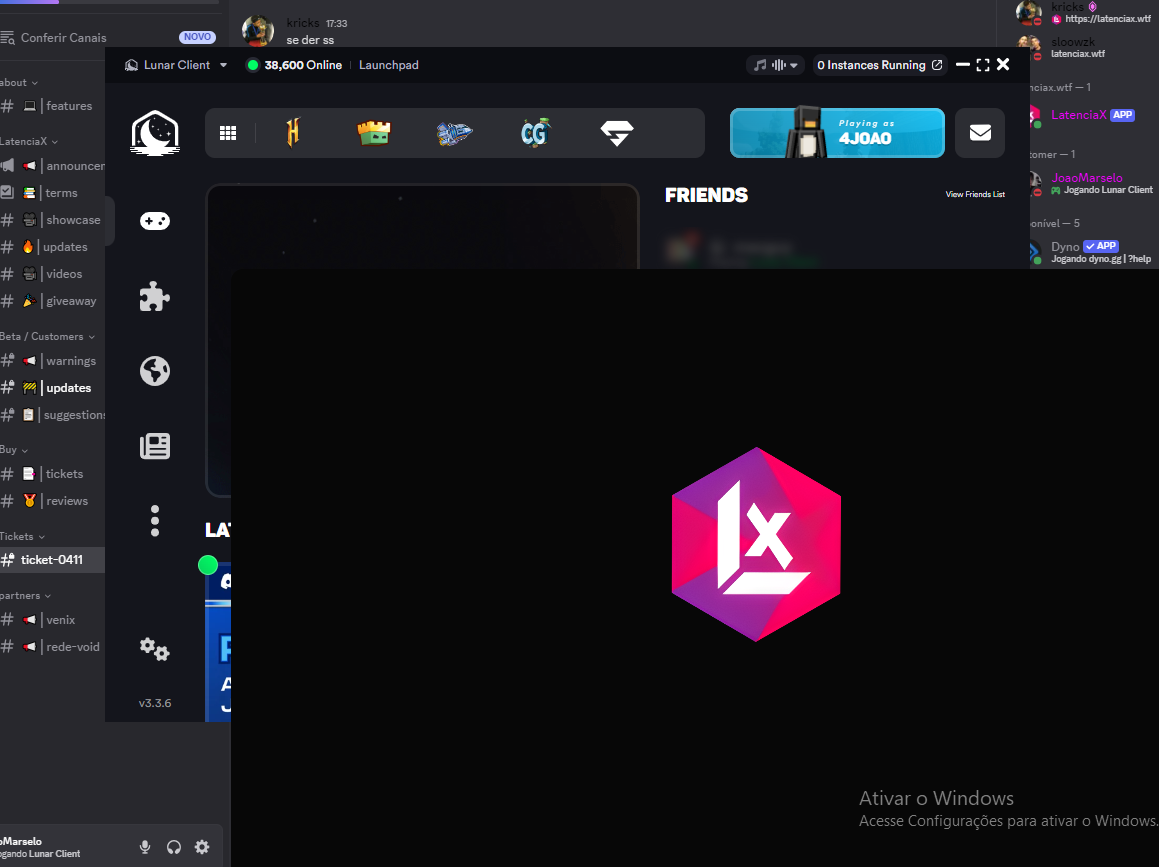
Task: Open the showcase channel
Action: pos(52,220)
